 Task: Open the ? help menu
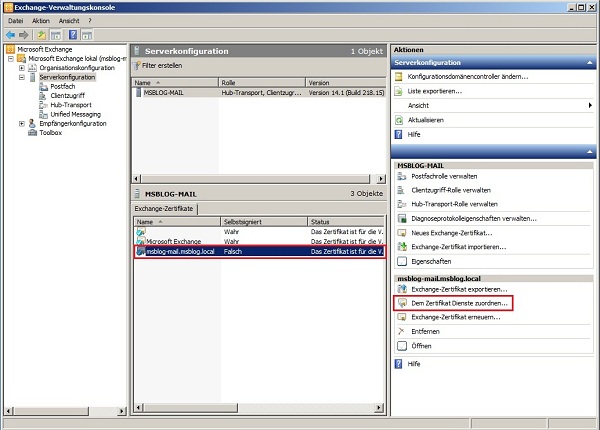(90, 21)
